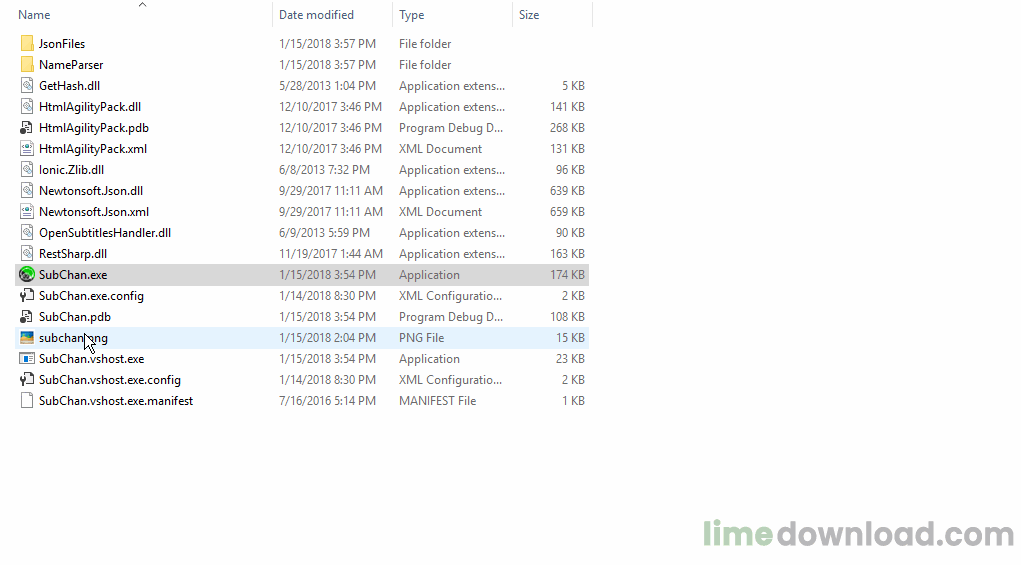Click the GetHash.dll file icon

tap(27, 86)
